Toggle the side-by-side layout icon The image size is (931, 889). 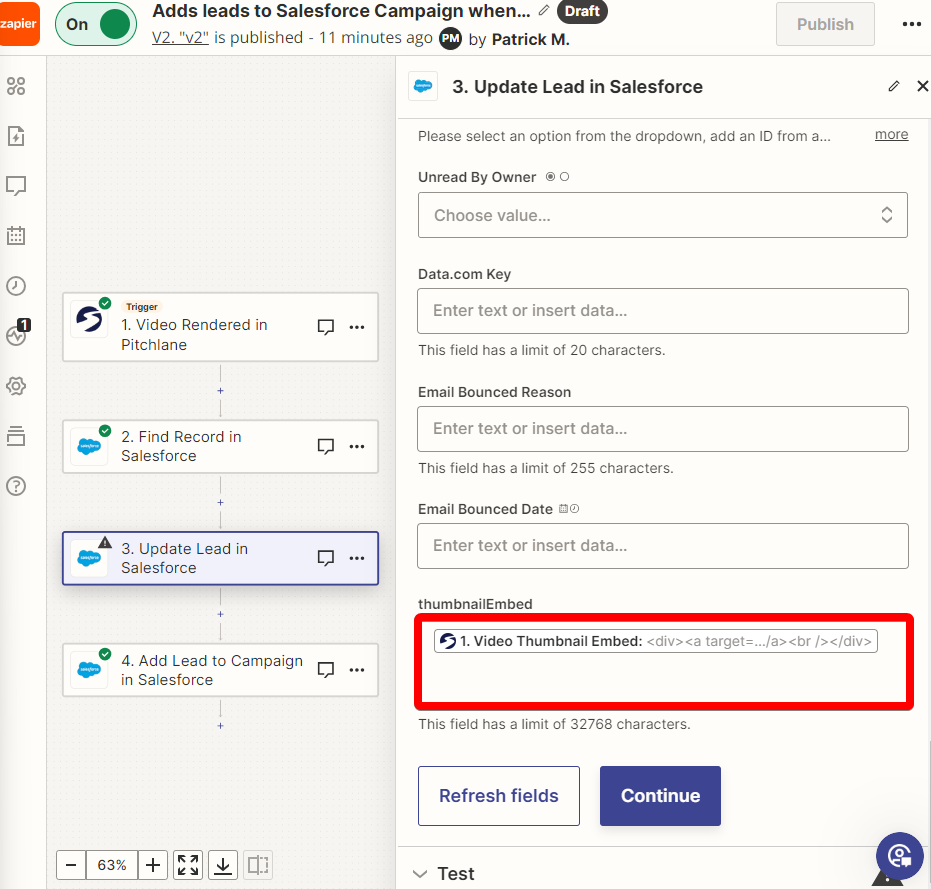(x=258, y=865)
